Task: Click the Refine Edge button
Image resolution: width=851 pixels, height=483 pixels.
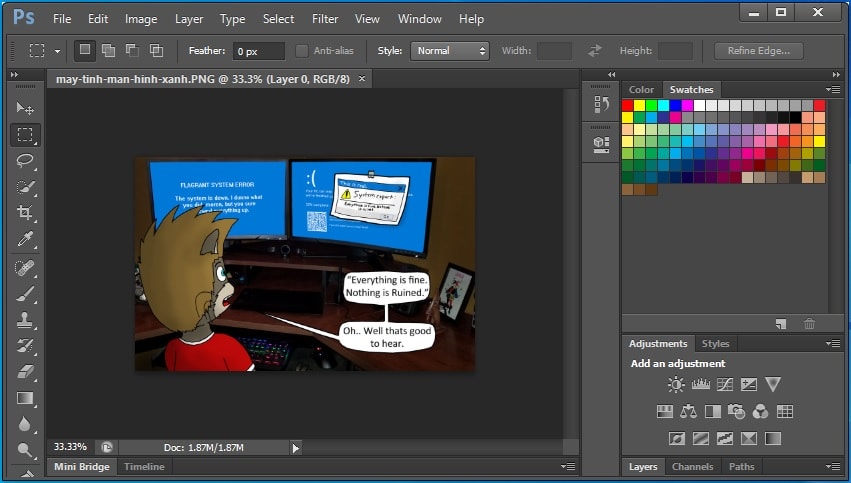Action: pos(759,51)
